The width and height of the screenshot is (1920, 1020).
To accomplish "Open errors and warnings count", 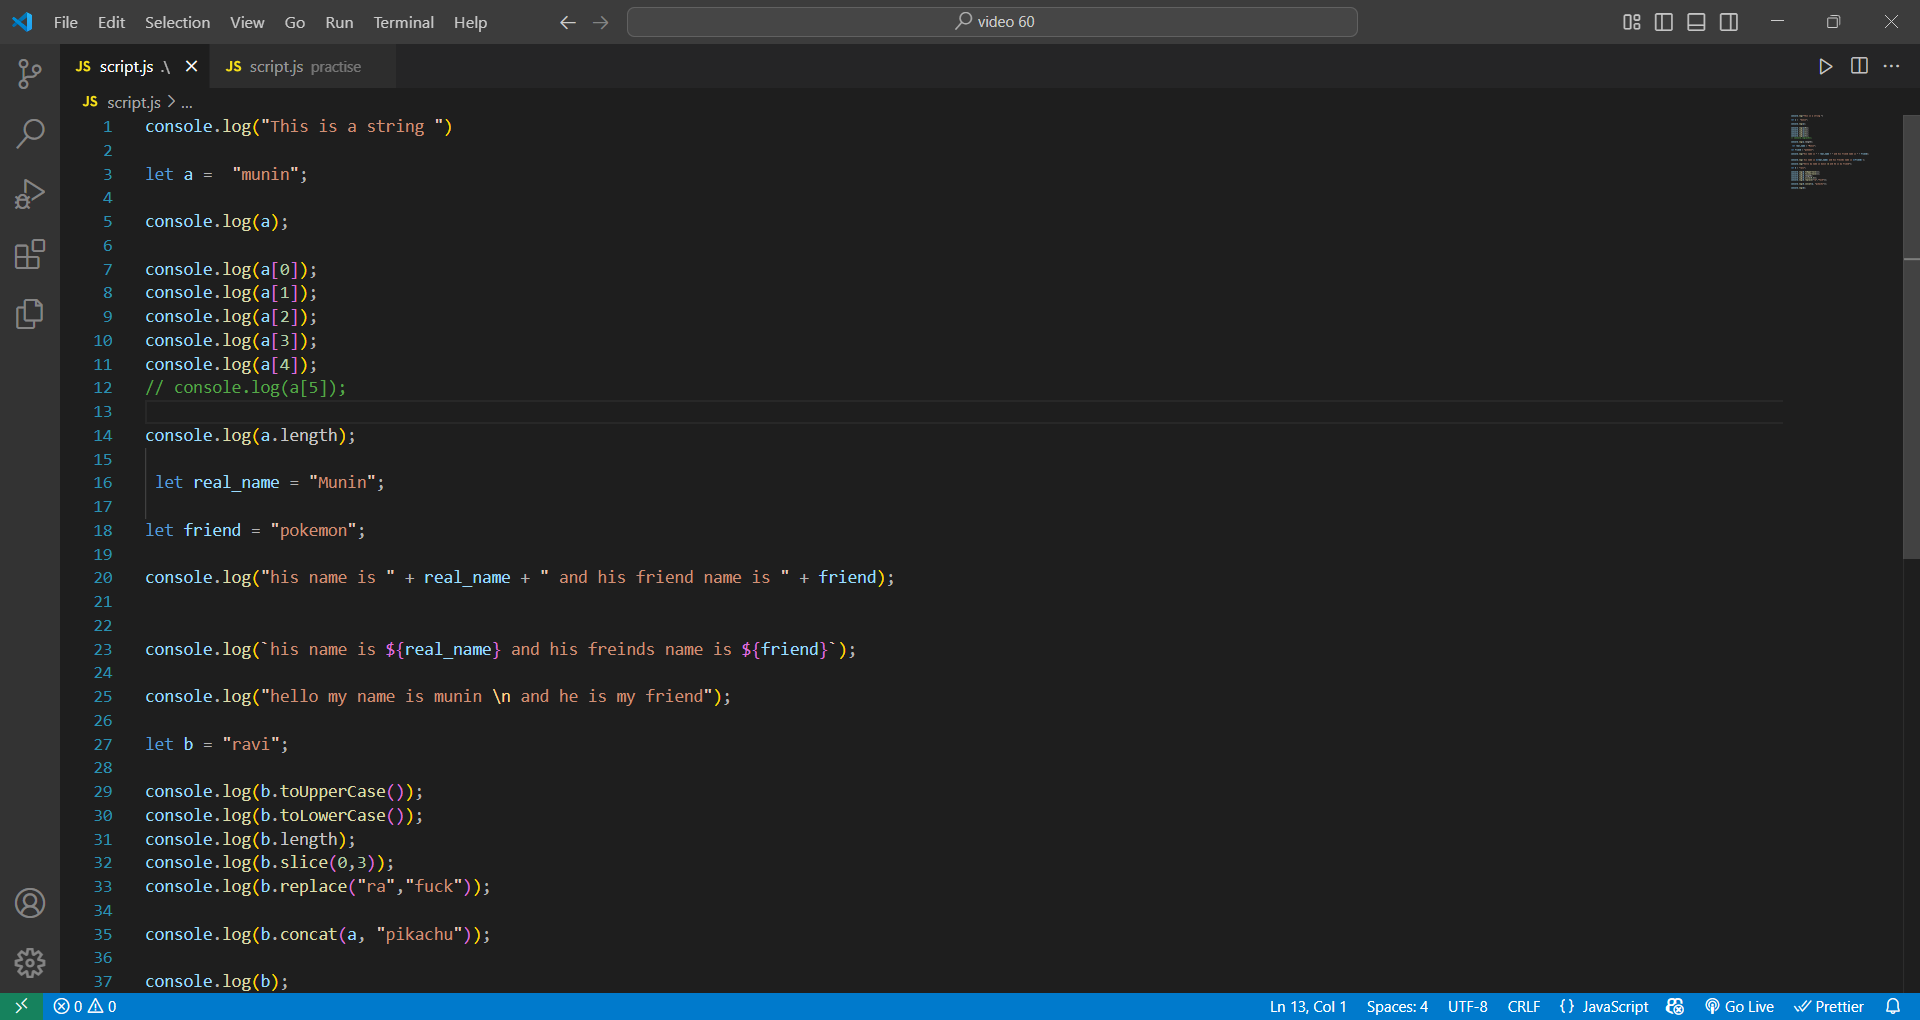I will (x=85, y=1006).
